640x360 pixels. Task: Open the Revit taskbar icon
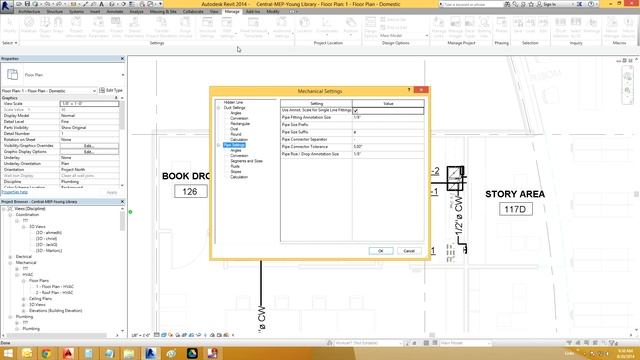click(151, 353)
